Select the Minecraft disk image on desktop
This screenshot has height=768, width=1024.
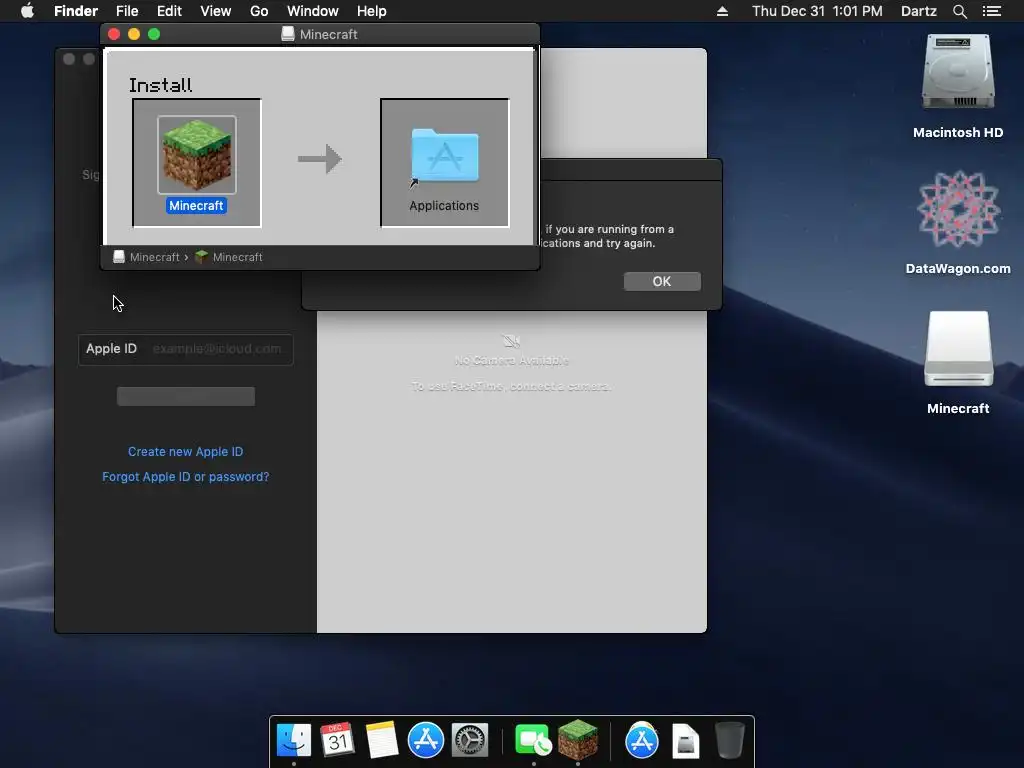click(958, 350)
